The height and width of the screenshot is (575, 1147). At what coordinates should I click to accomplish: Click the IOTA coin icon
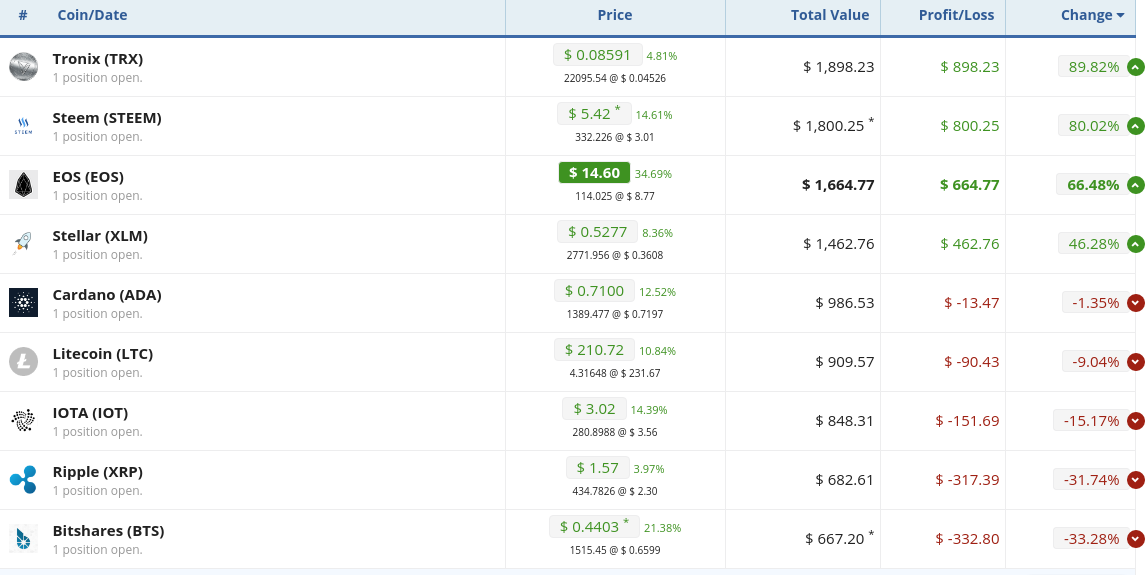click(x=23, y=421)
